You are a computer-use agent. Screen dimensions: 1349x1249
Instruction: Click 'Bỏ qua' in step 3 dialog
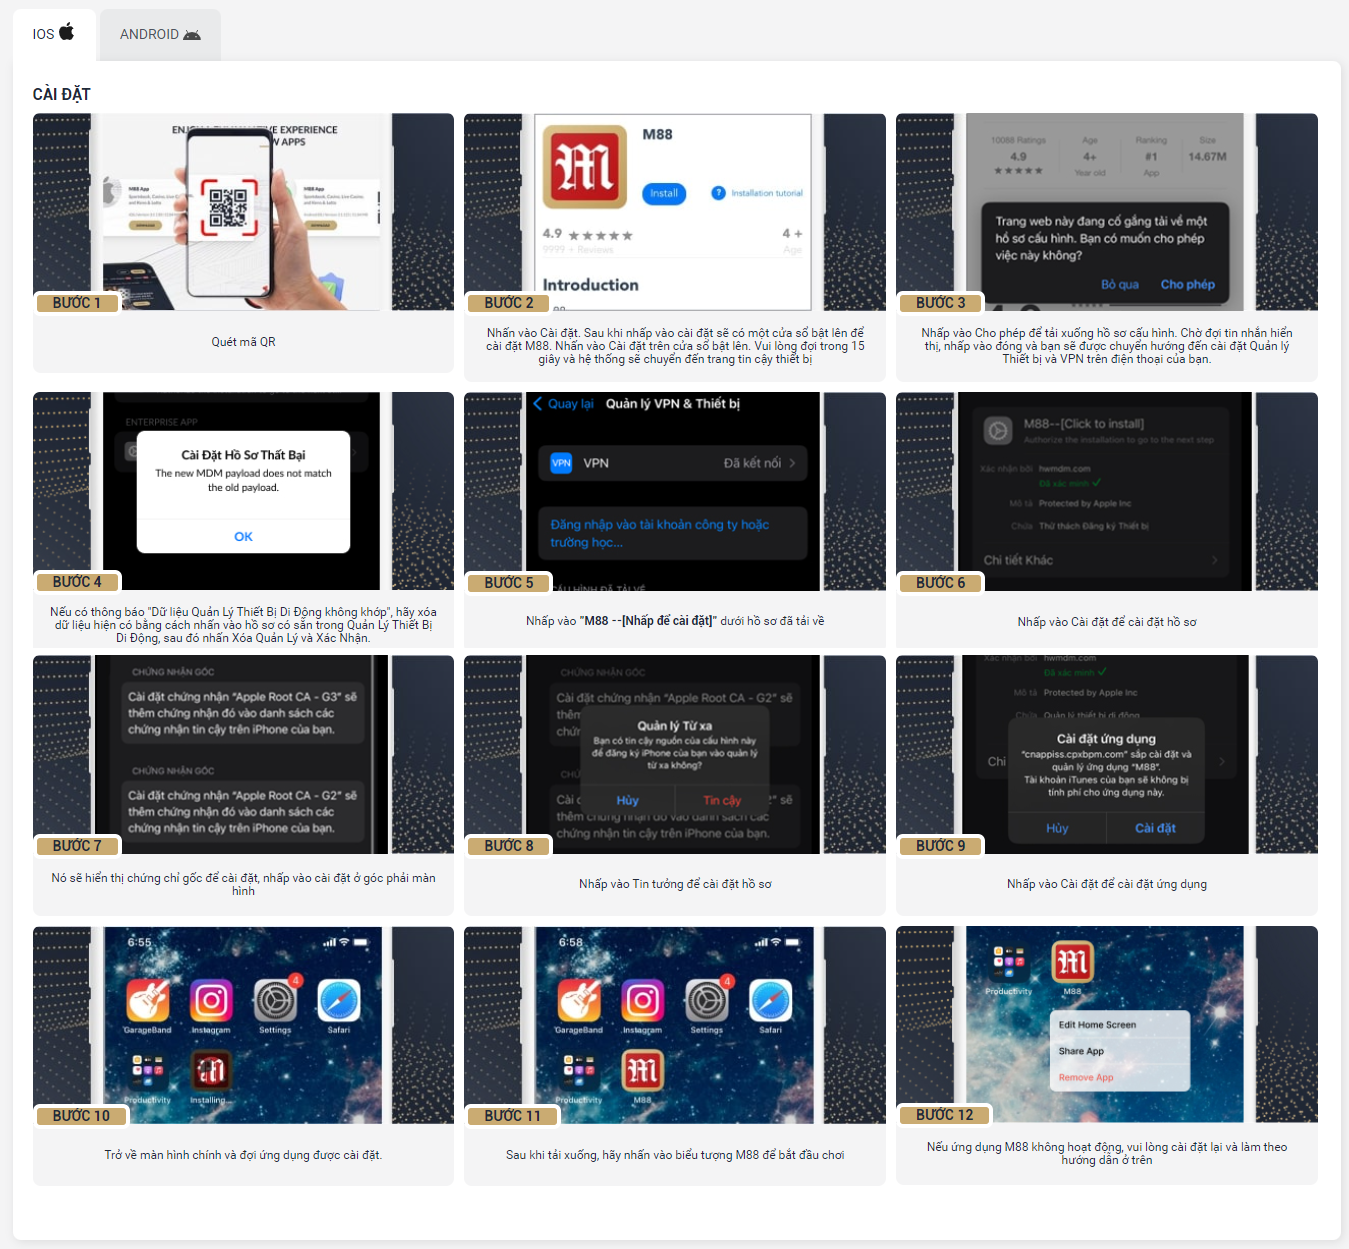tap(1120, 284)
